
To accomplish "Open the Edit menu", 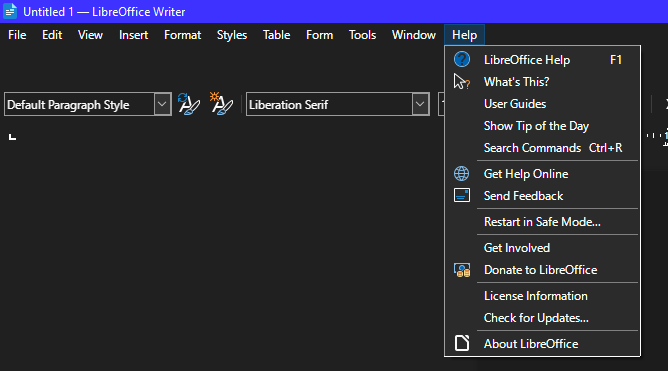I will [52, 35].
